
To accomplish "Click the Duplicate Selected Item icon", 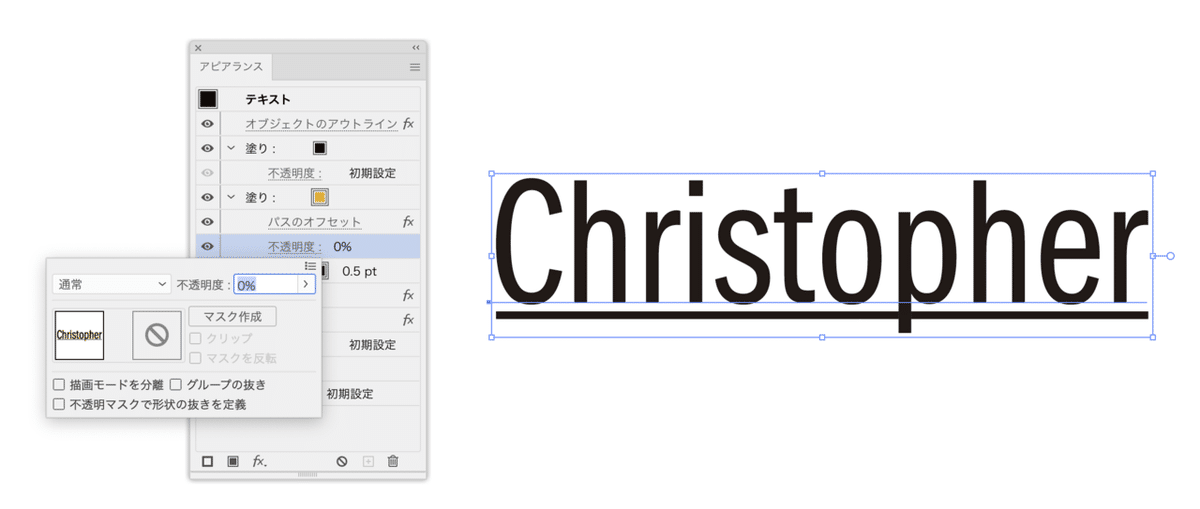I will tap(368, 461).
